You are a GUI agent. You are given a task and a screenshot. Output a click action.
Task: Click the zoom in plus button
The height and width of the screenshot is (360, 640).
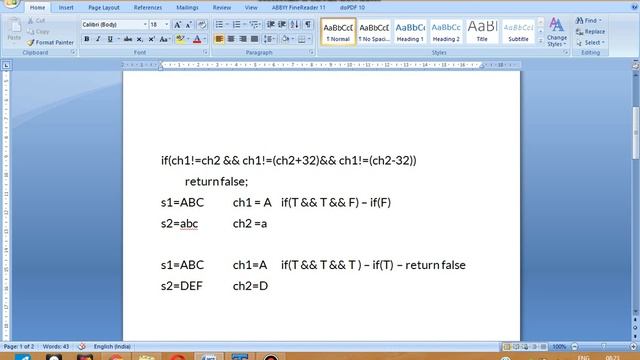click(x=634, y=347)
